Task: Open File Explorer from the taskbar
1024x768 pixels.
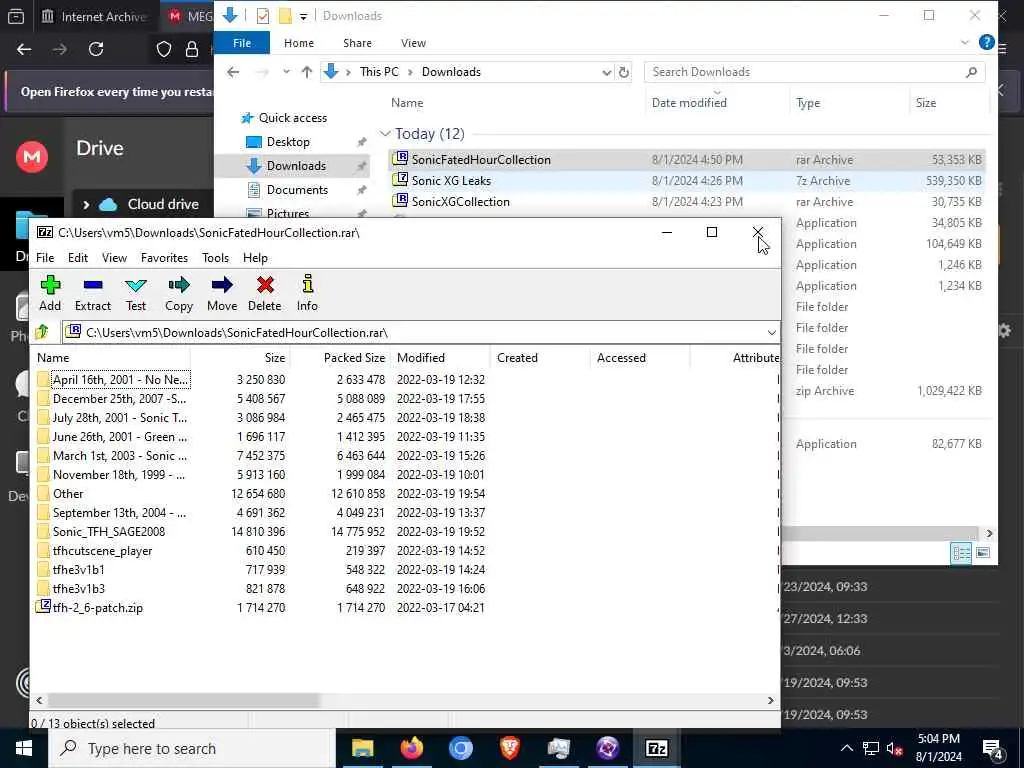Action: [362, 748]
